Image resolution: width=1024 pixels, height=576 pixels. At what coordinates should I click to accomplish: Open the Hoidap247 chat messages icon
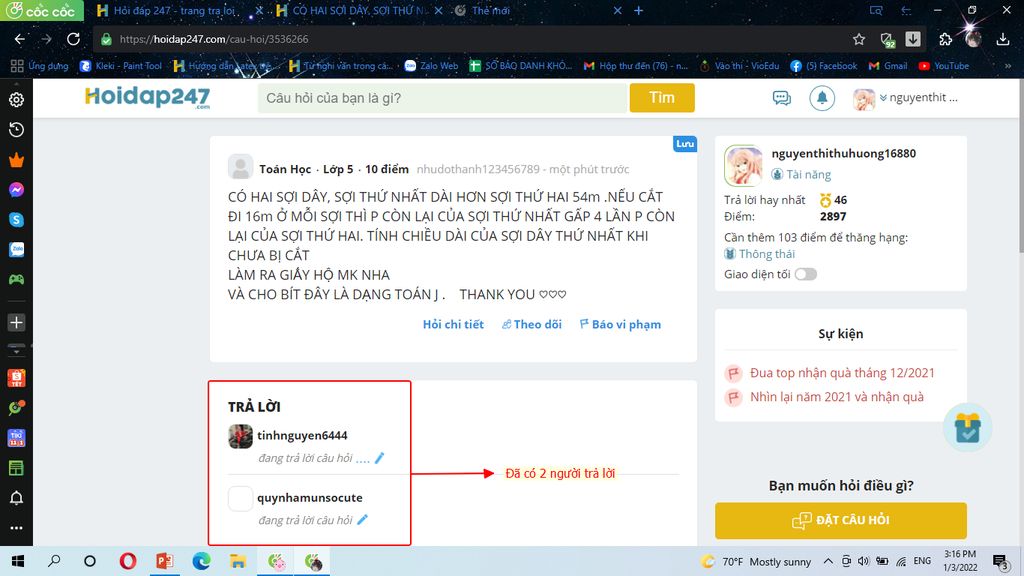click(x=782, y=98)
